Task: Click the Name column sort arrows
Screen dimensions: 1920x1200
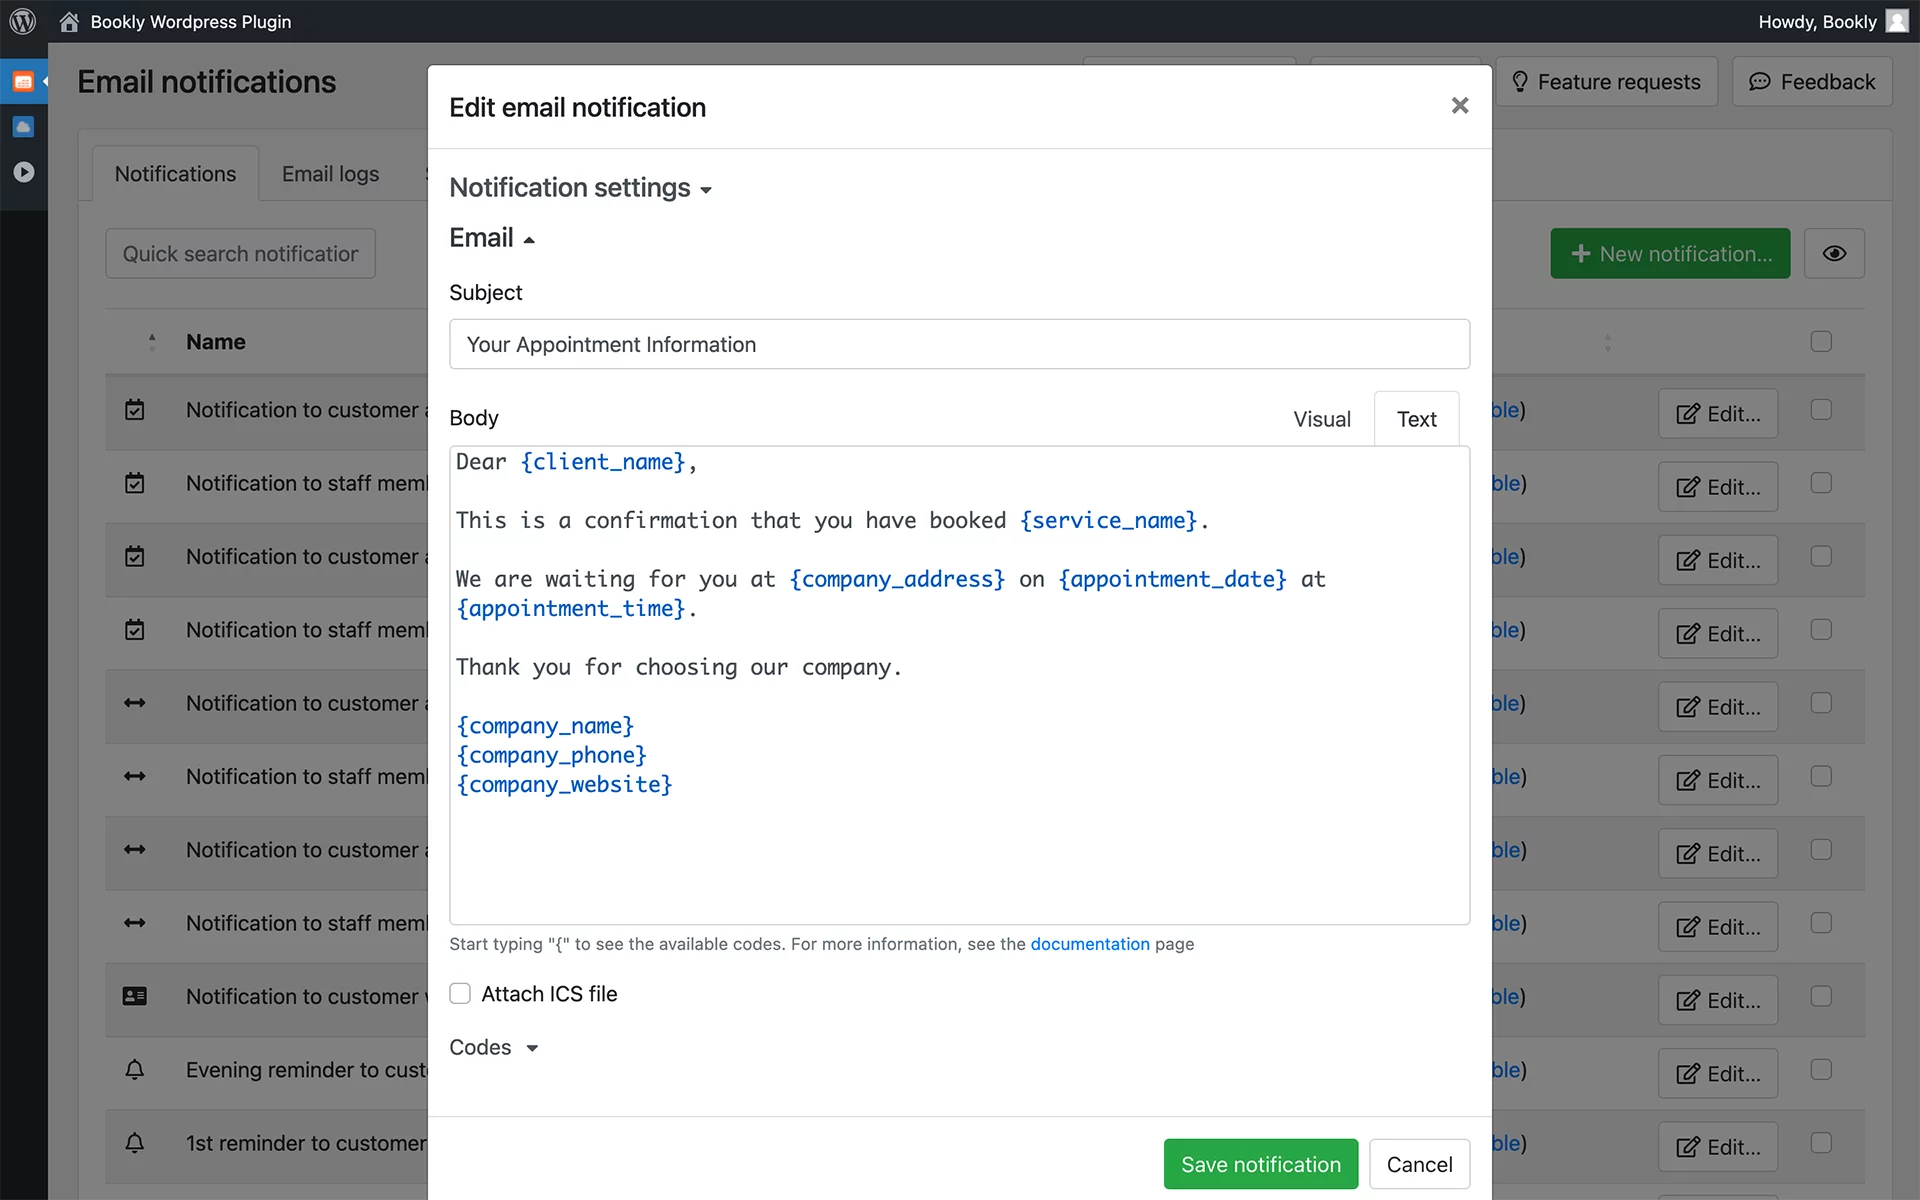Action: [x=152, y=342]
